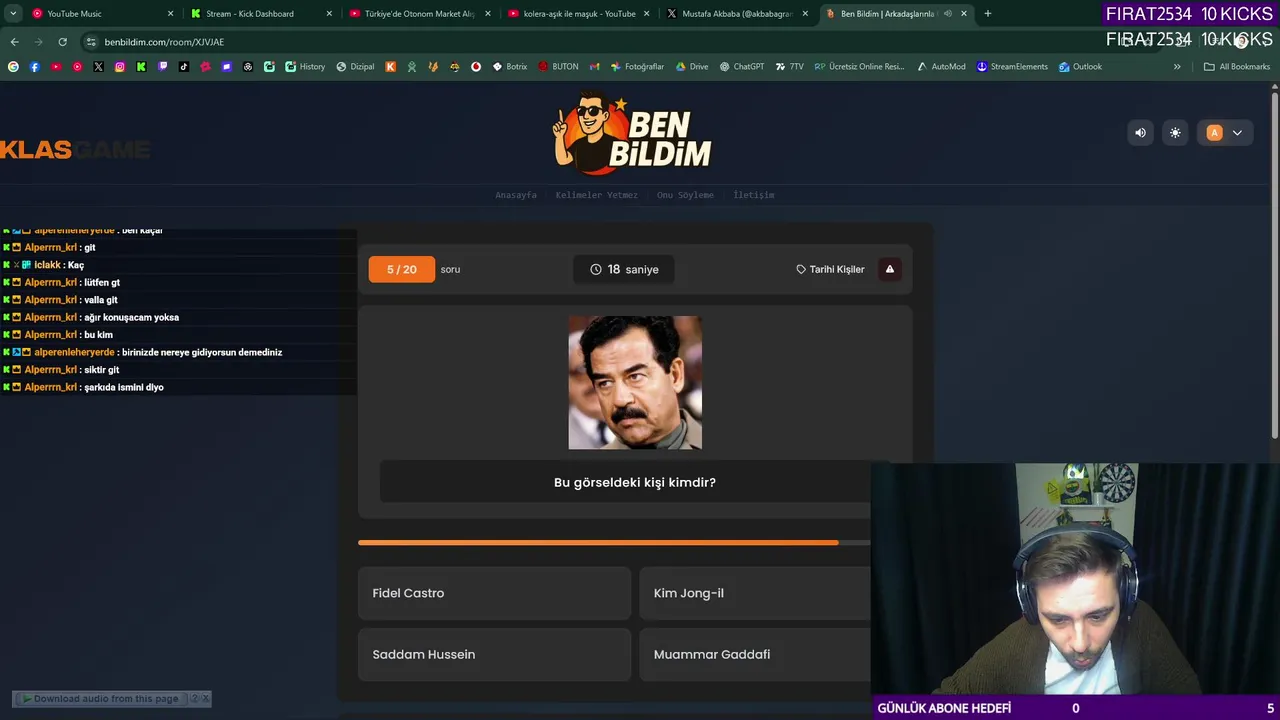Click the question portrait image

(x=635, y=383)
